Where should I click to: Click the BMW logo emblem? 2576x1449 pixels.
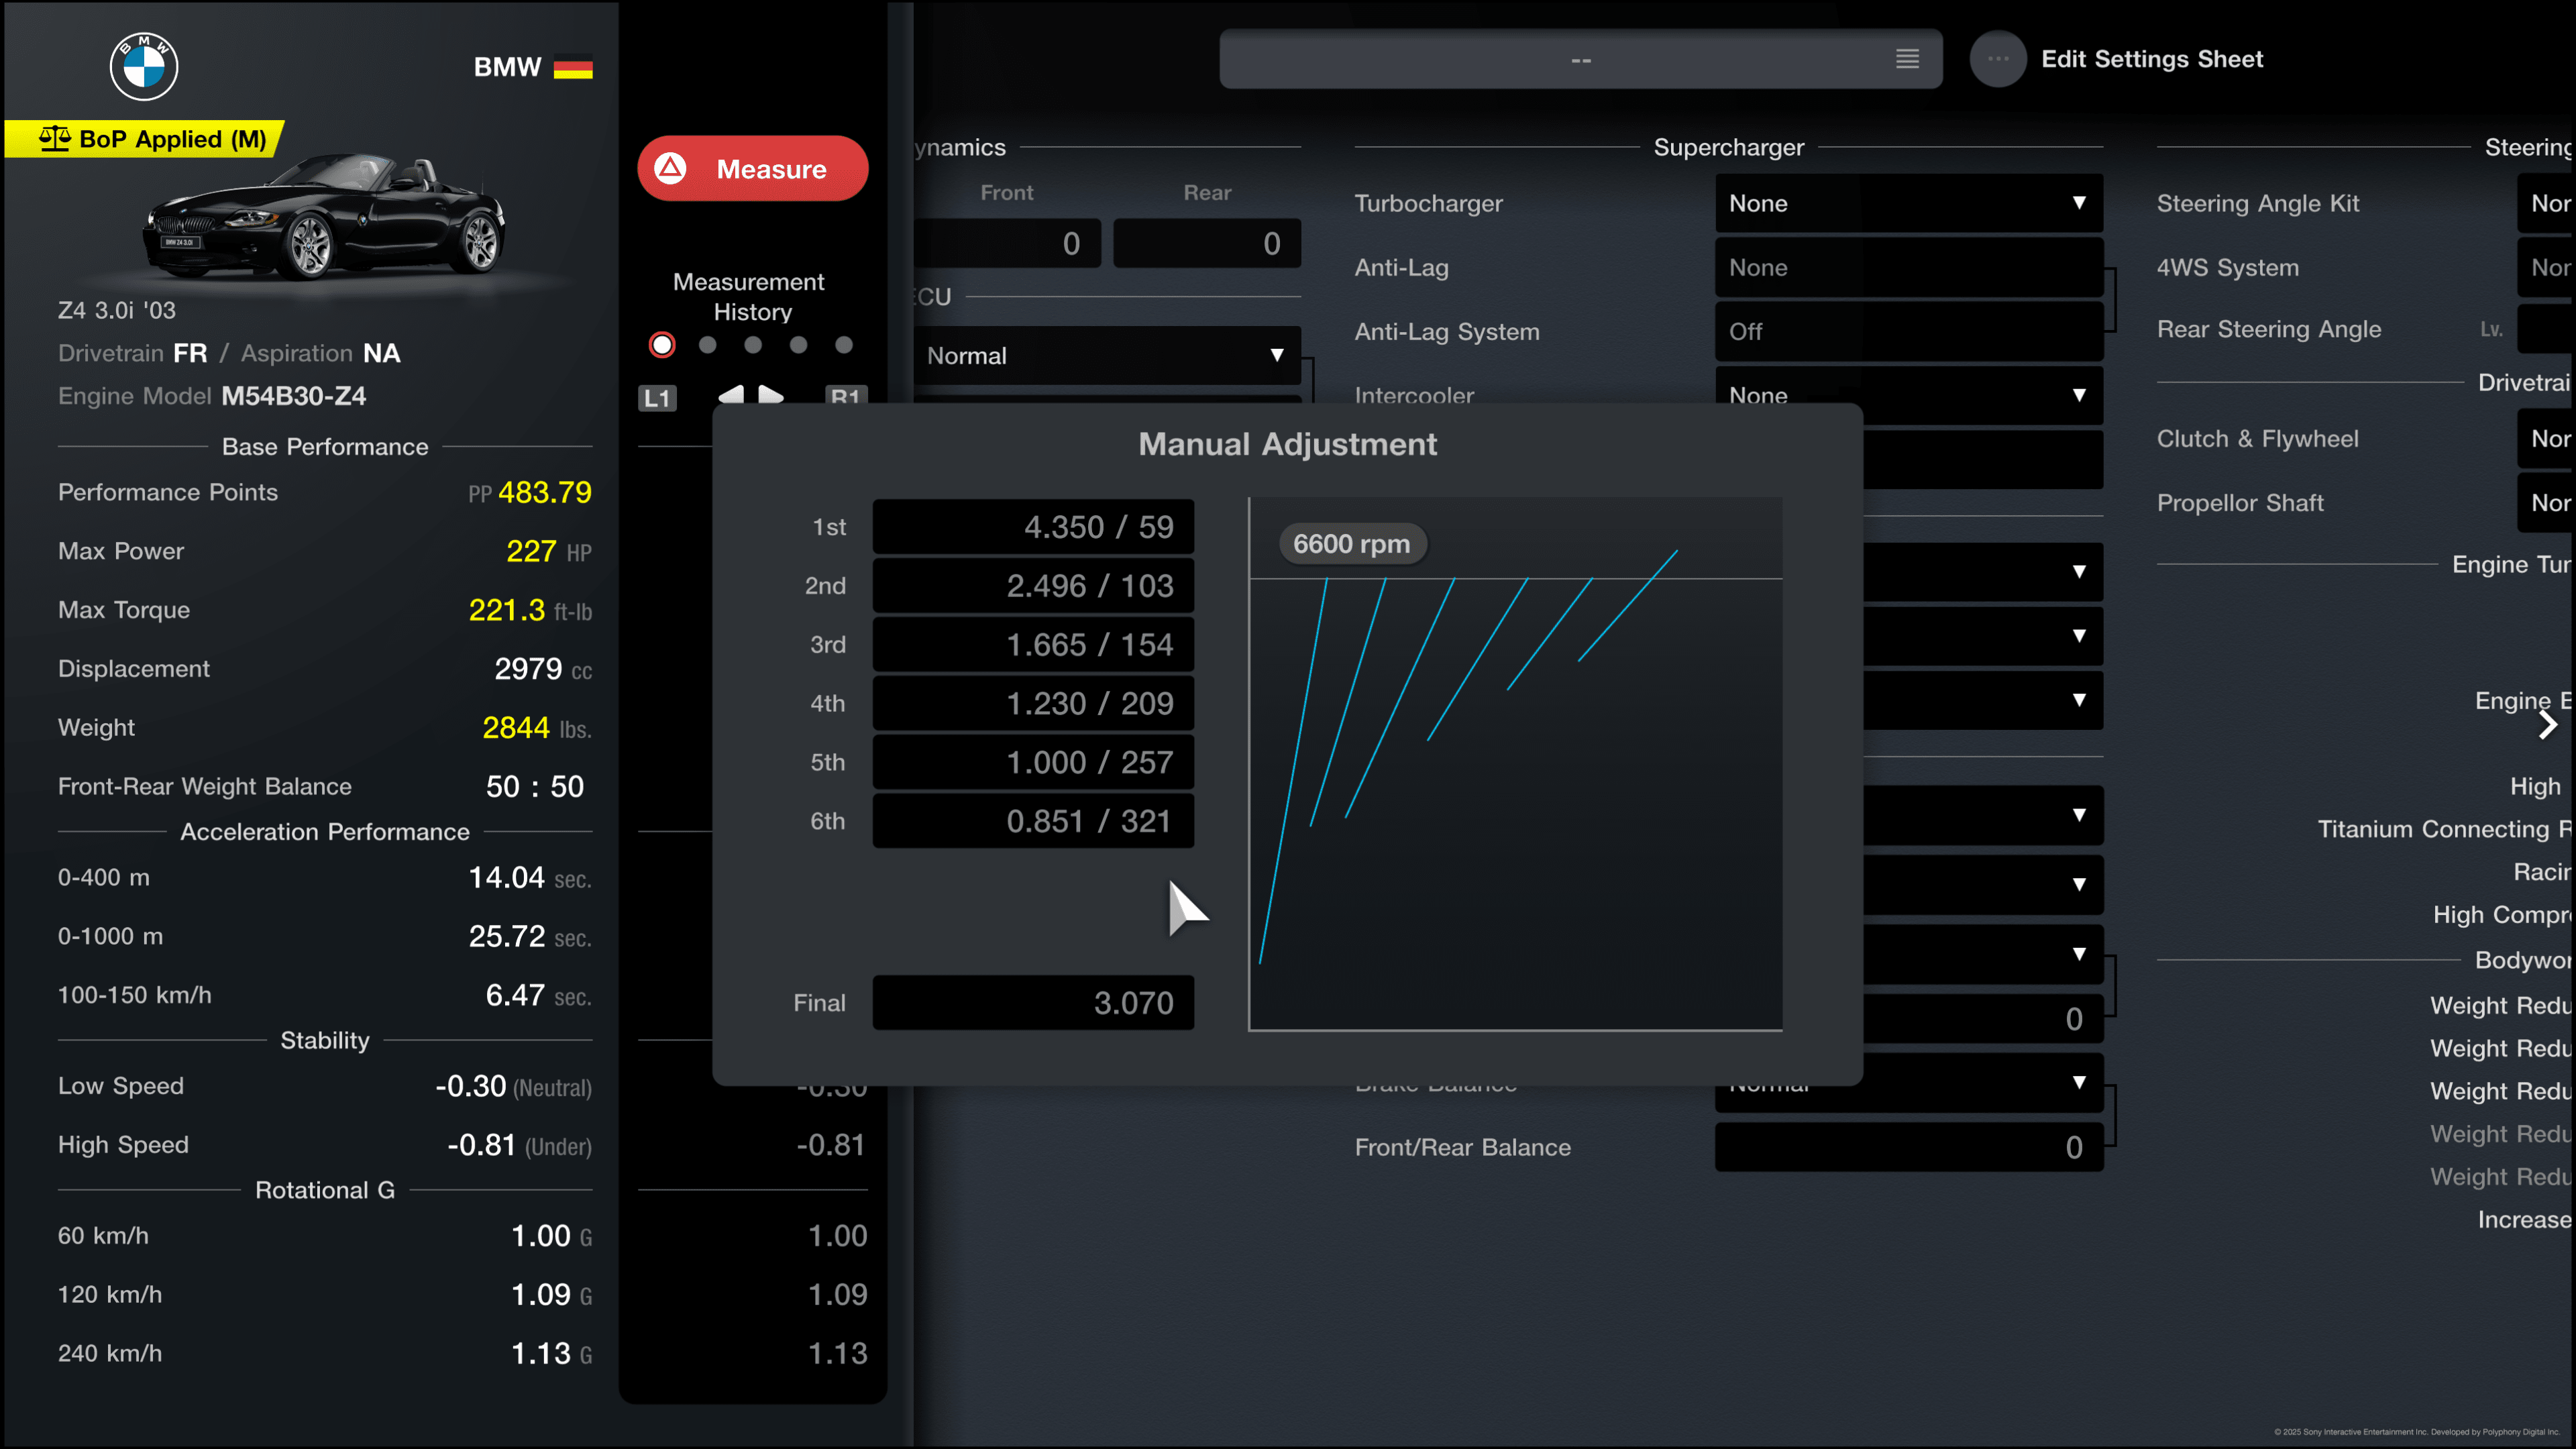pos(143,66)
